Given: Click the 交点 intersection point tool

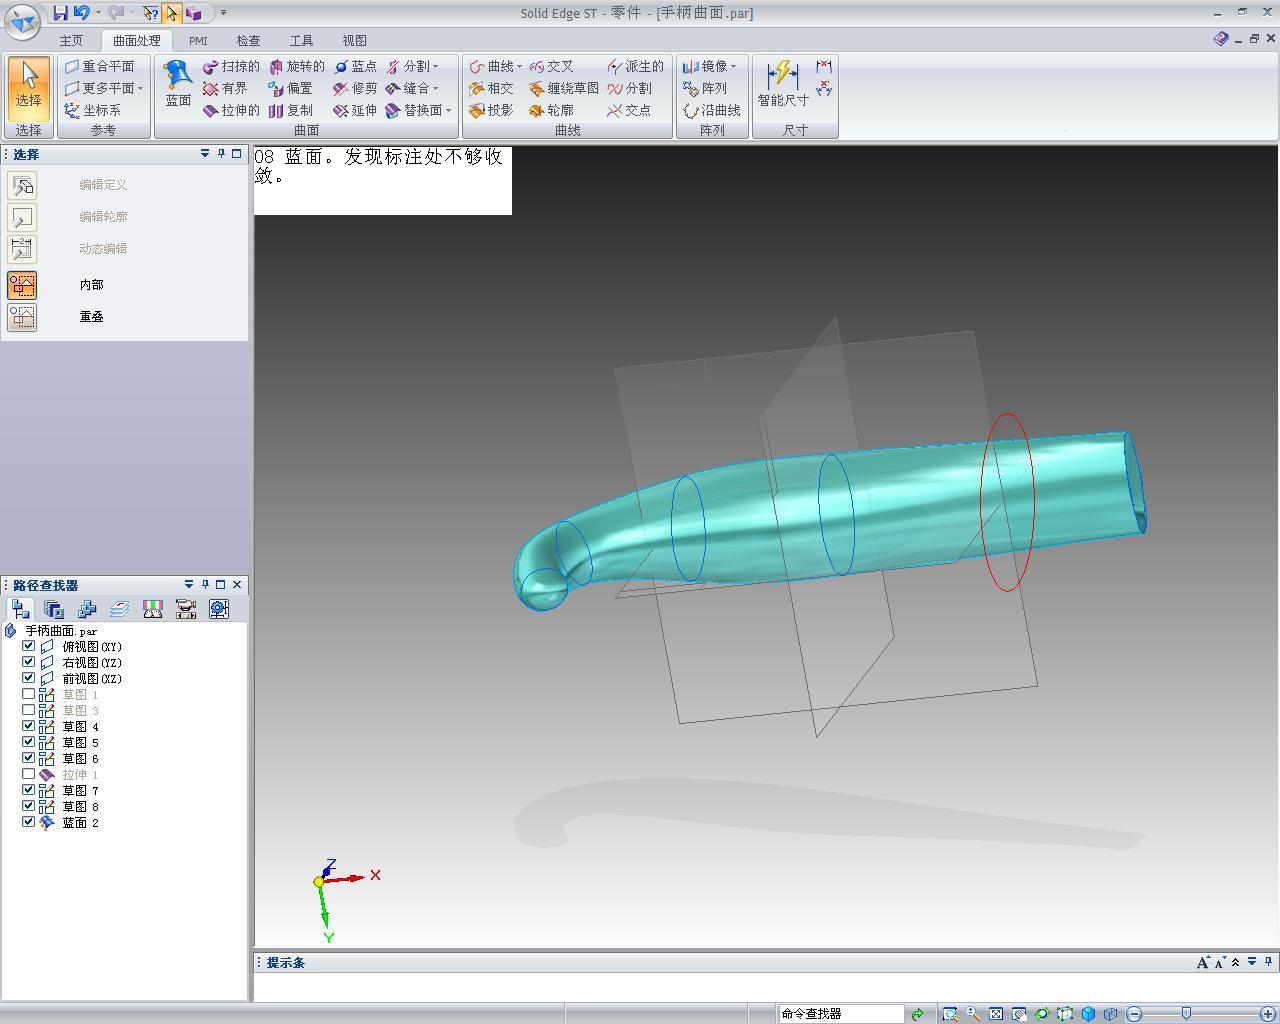Looking at the screenshot, I should (630, 110).
